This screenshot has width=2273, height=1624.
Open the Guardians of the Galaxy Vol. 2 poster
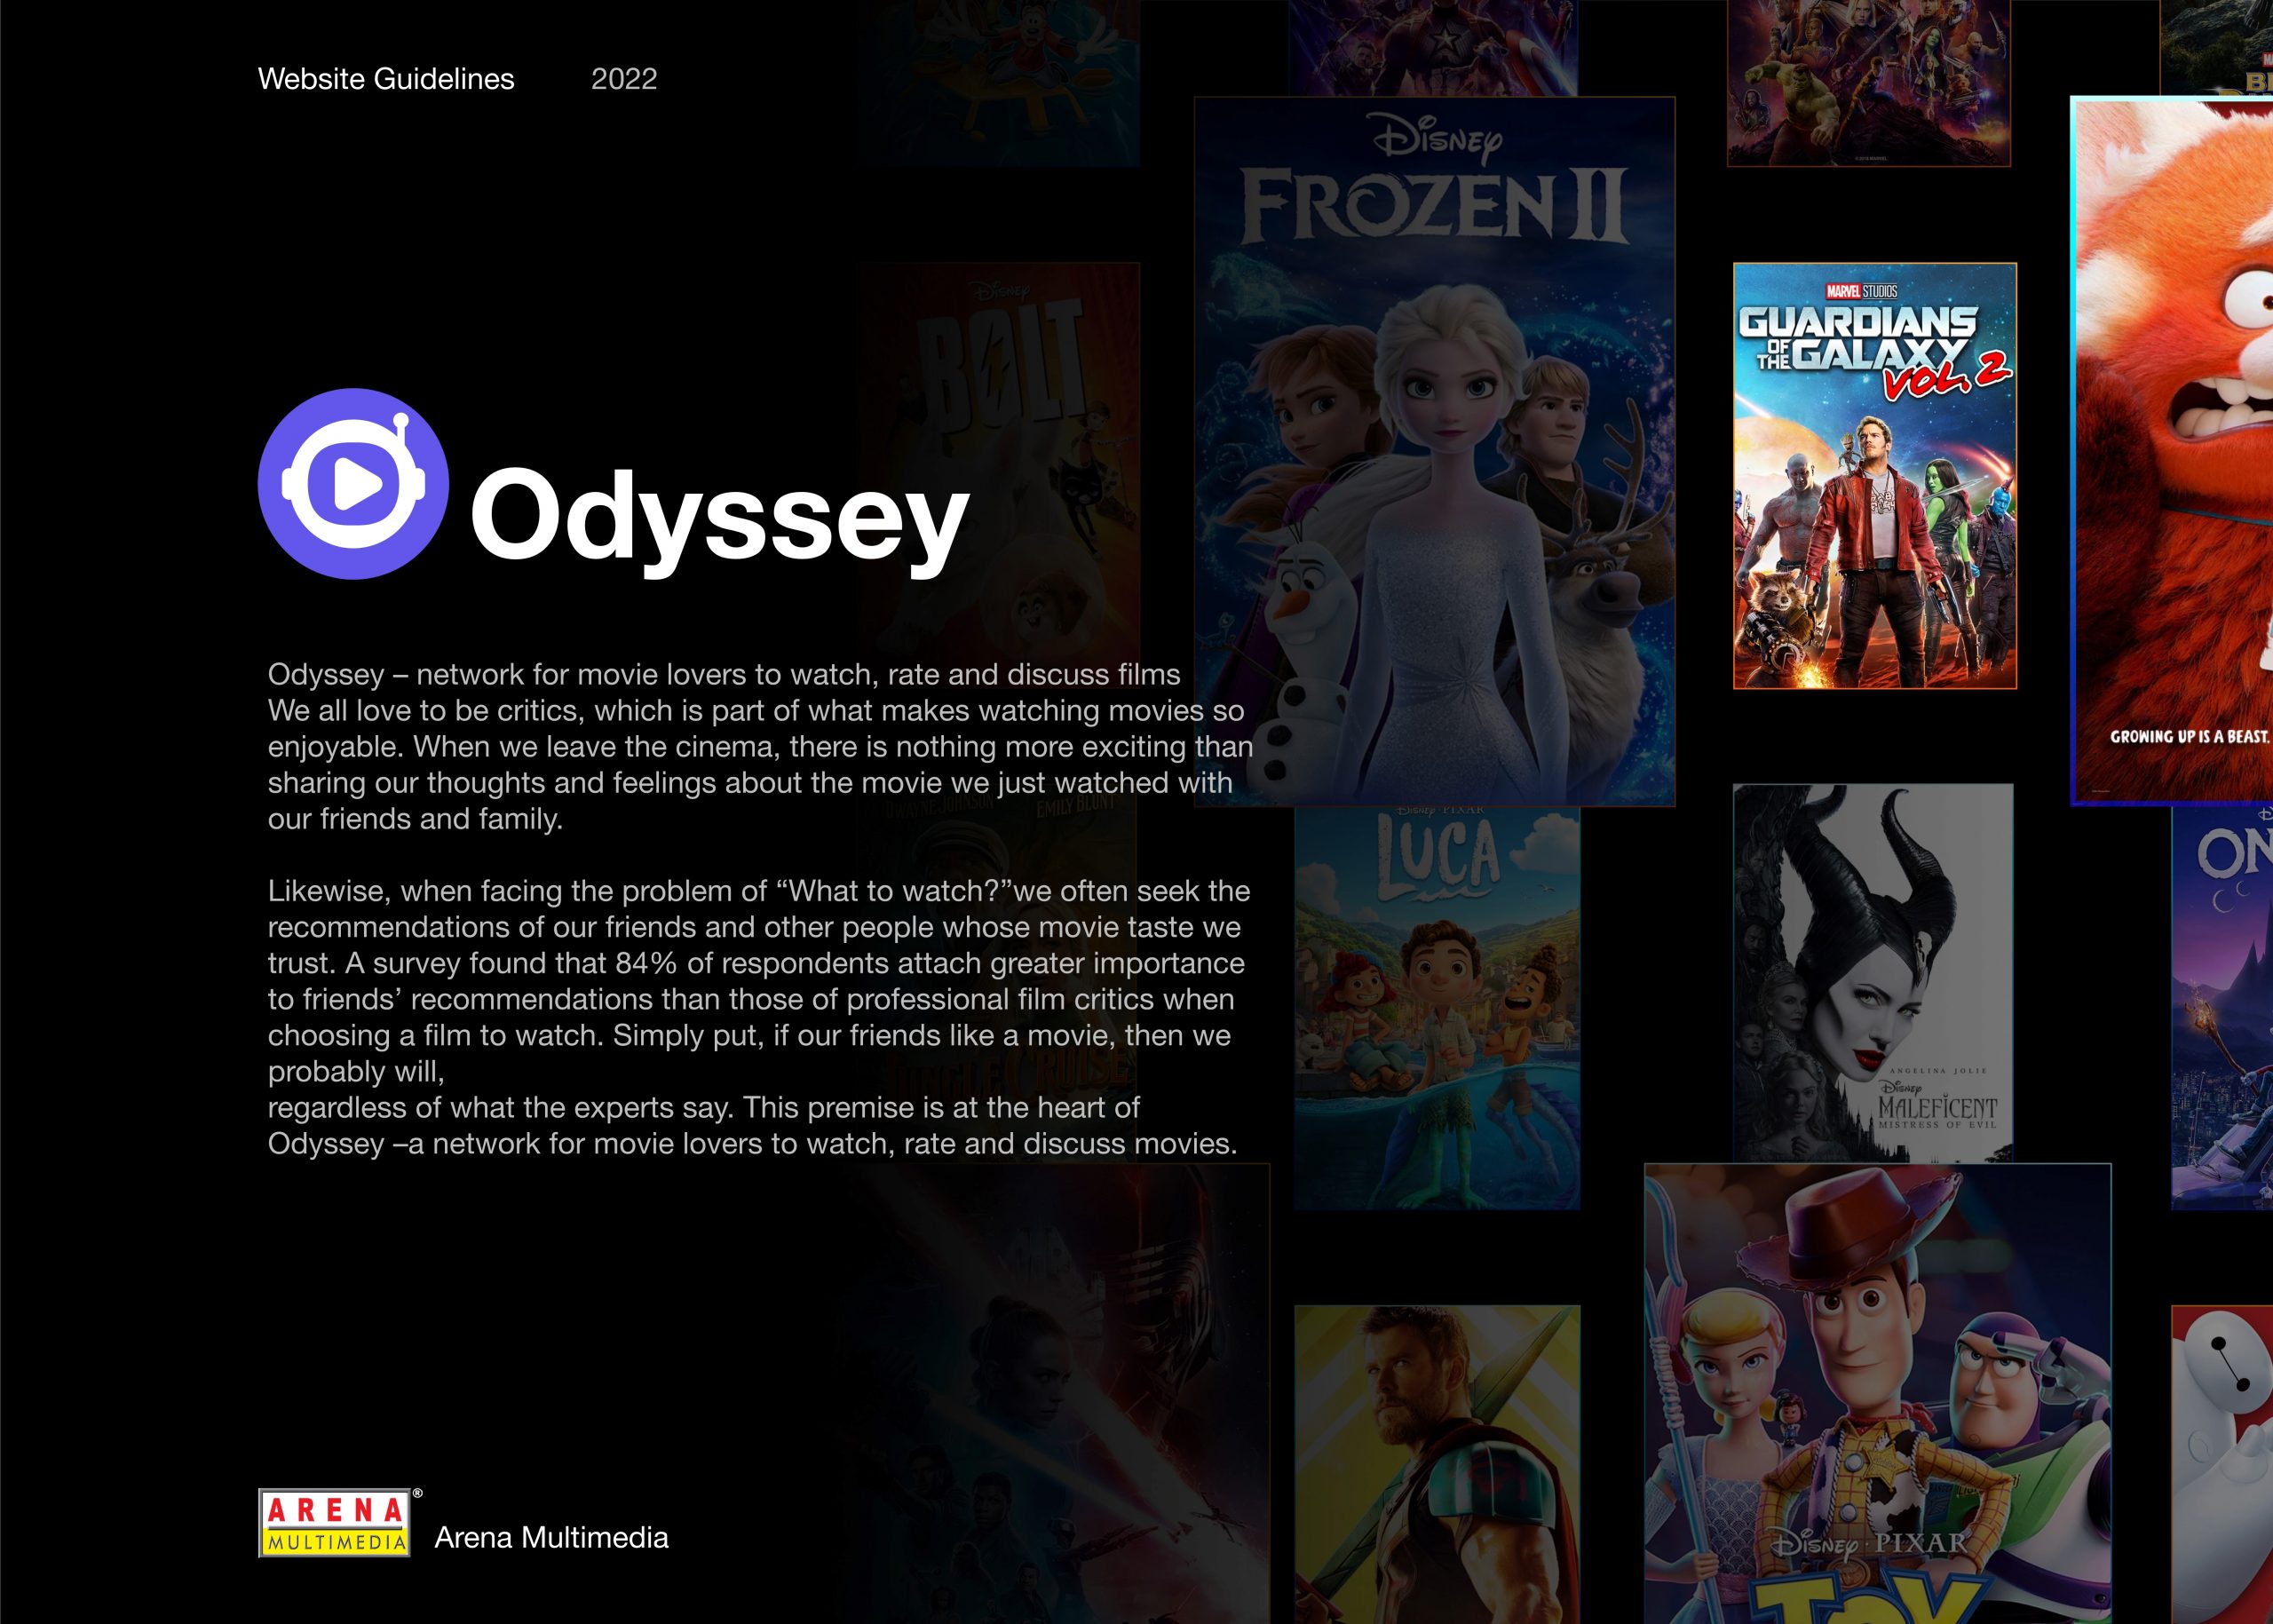[1874, 476]
